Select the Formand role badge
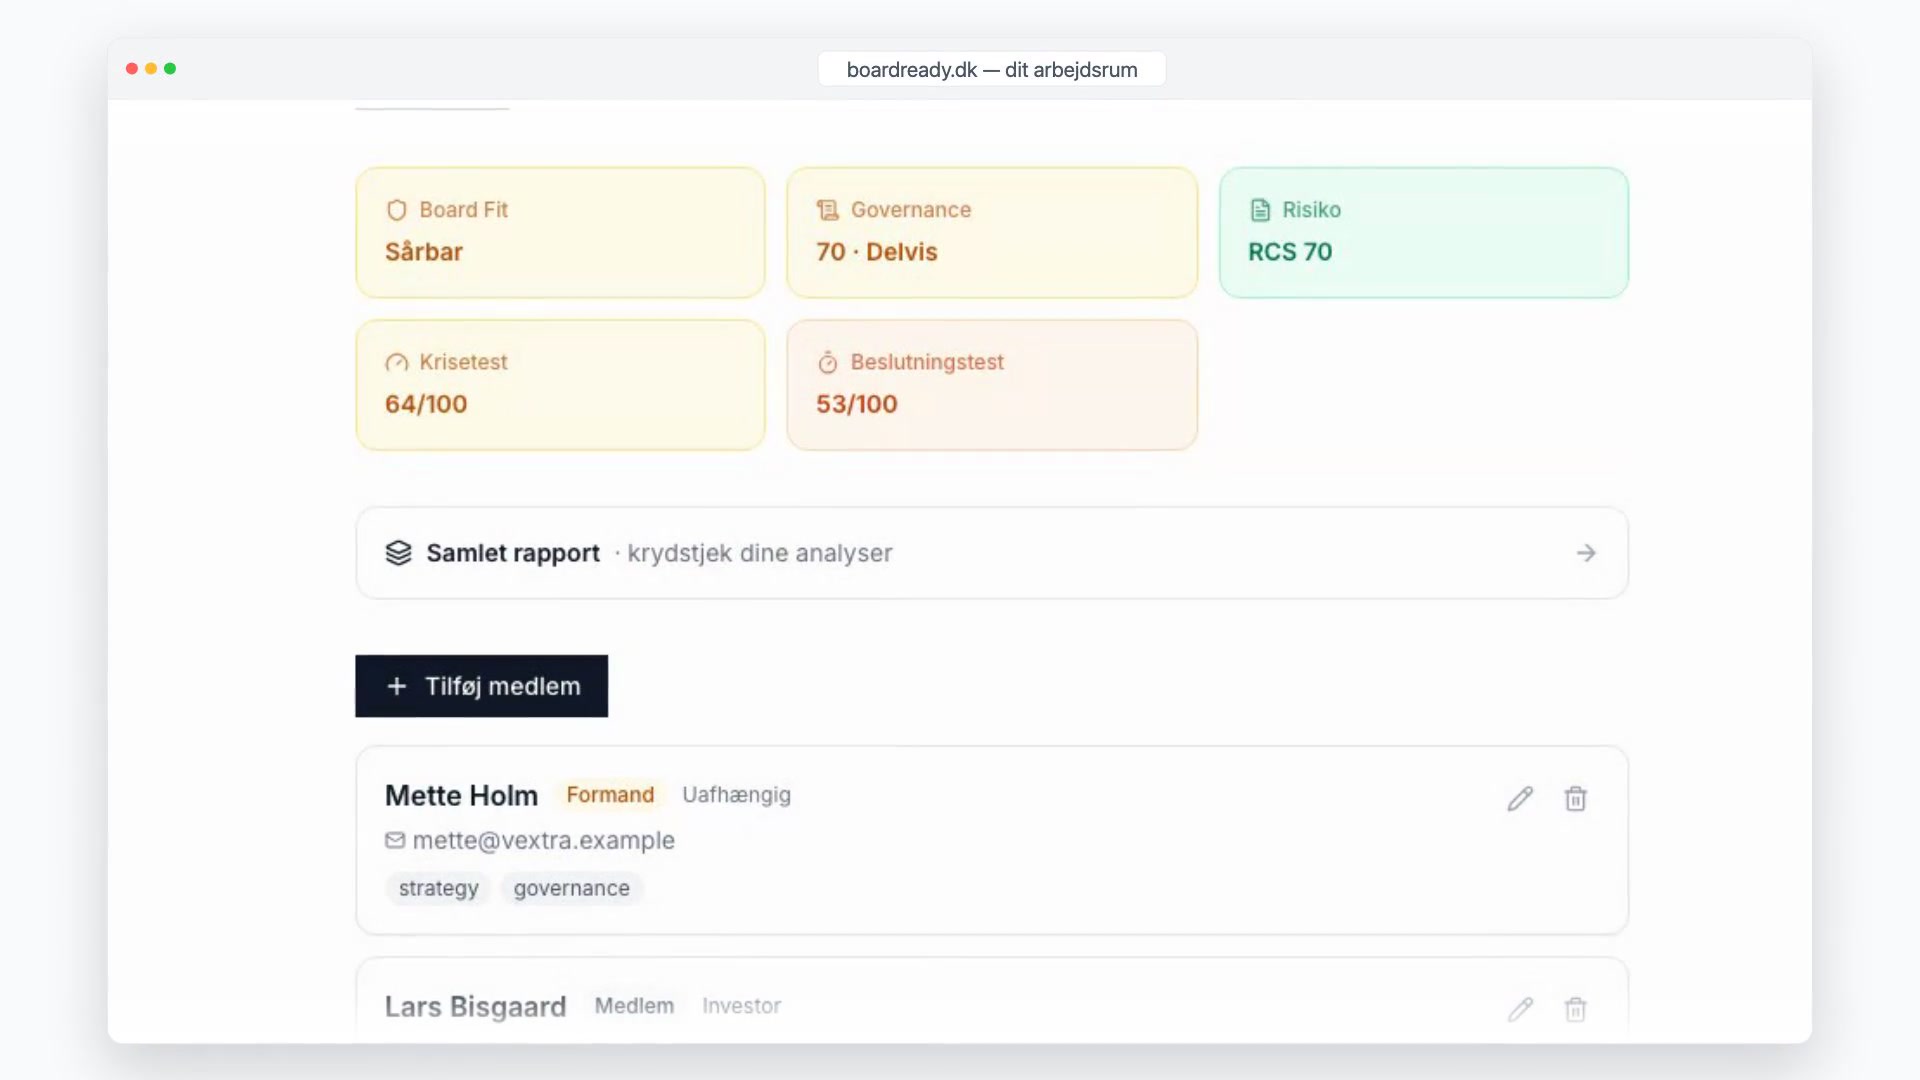This screenshot has height=1080, width=1920. [610, 795]
